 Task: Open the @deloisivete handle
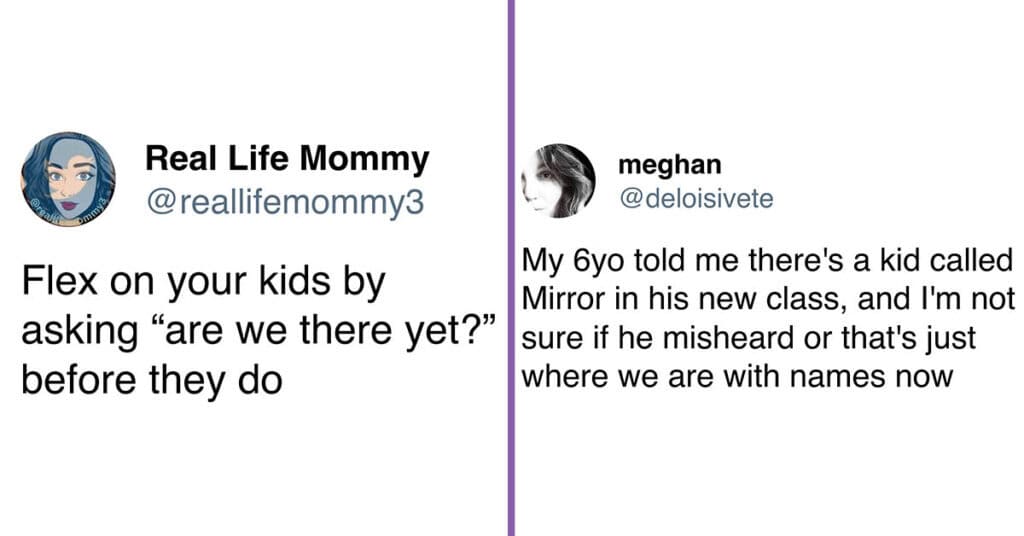[696, 198]
